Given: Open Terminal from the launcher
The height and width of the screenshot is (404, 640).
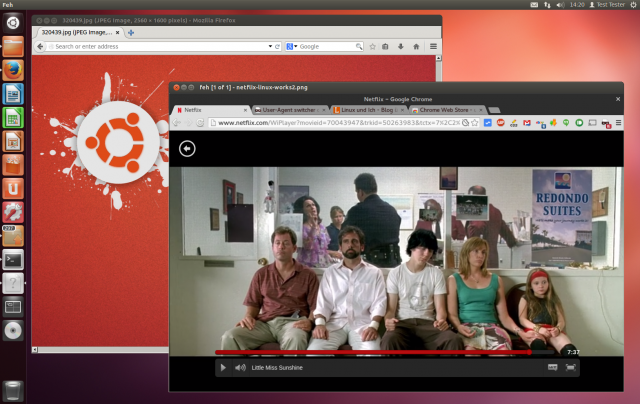Looking at the screenshot, I should 13,260.
